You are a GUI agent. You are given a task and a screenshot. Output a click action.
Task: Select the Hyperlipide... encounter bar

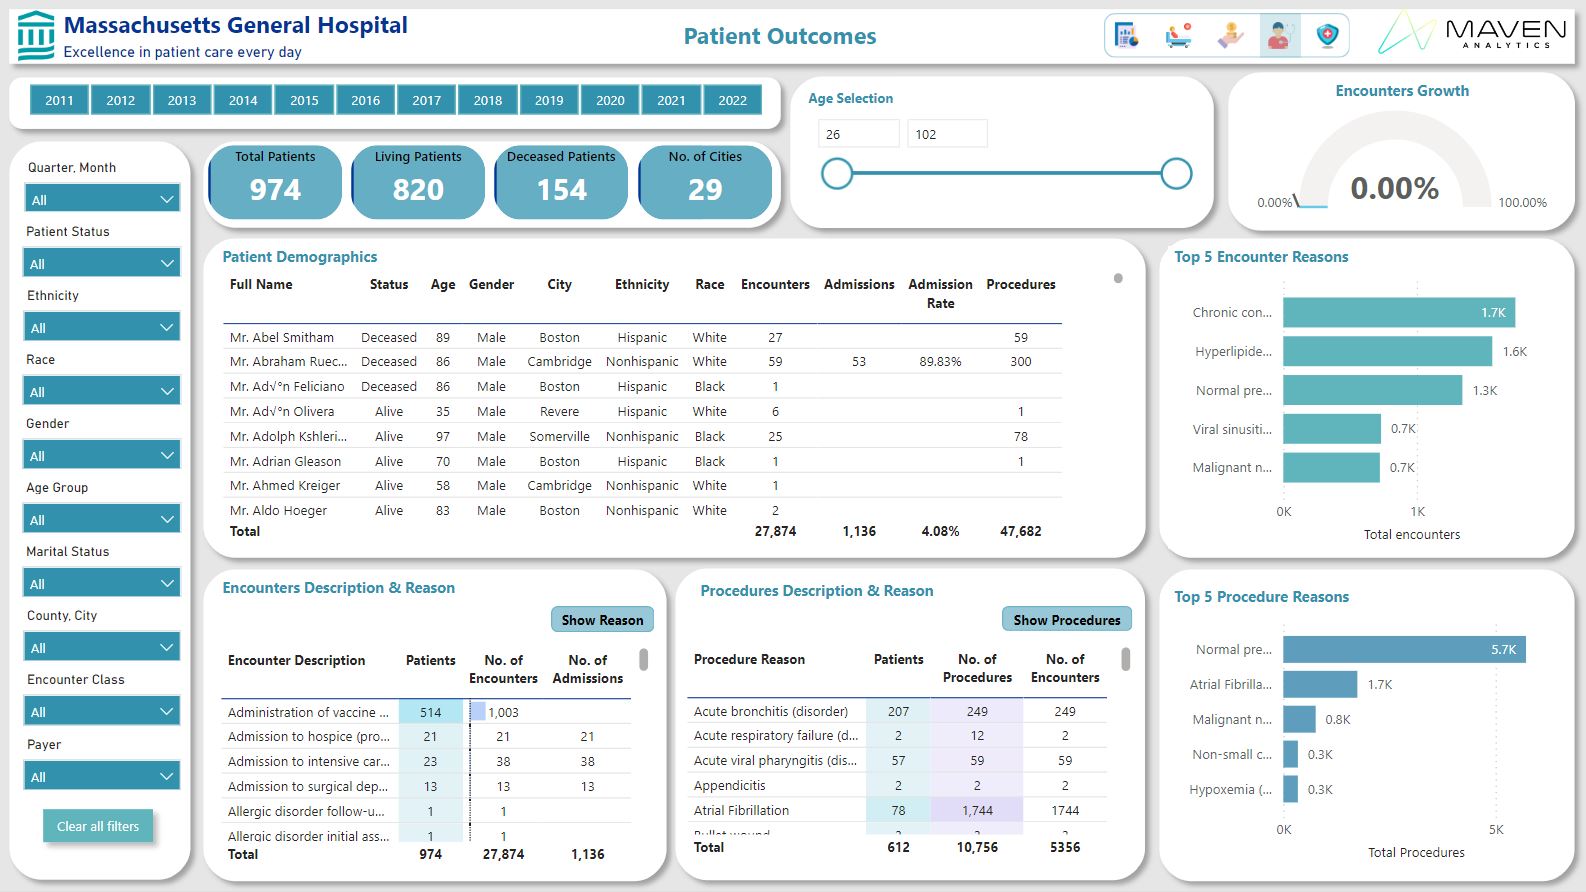1388,351
